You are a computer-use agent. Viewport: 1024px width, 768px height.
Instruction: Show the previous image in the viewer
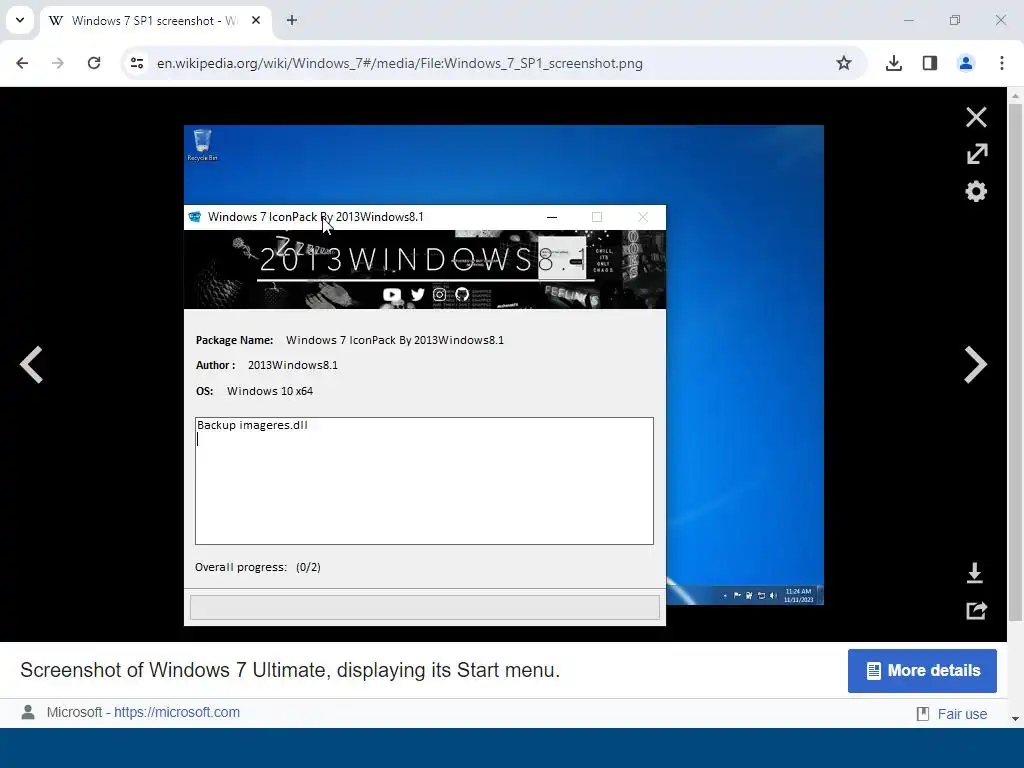click(31, 364)
